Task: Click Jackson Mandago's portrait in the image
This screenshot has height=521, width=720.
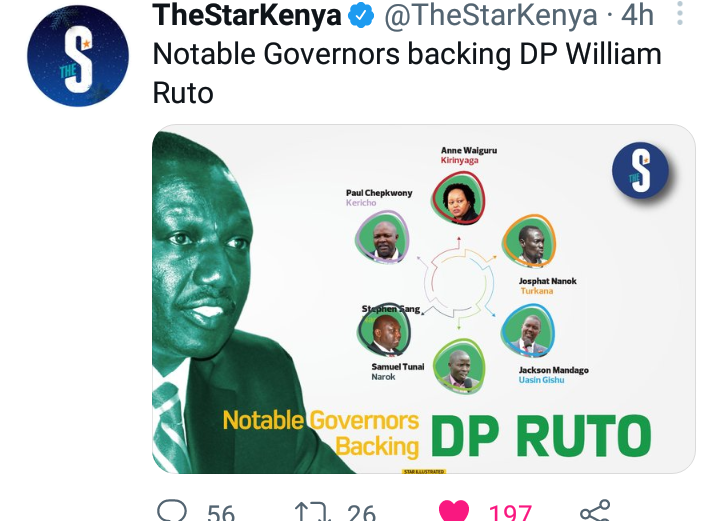Action: pyautogui.click(x=528, y=331)
